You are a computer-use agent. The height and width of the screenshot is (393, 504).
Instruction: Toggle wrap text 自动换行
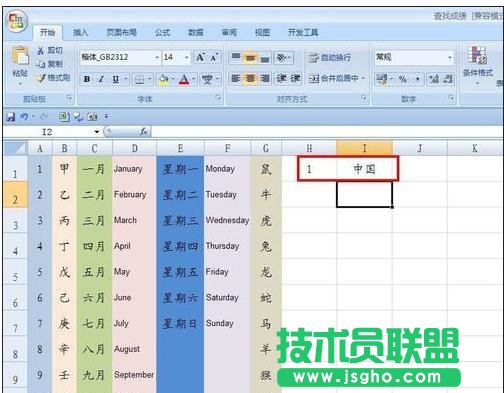click(330, 58)
